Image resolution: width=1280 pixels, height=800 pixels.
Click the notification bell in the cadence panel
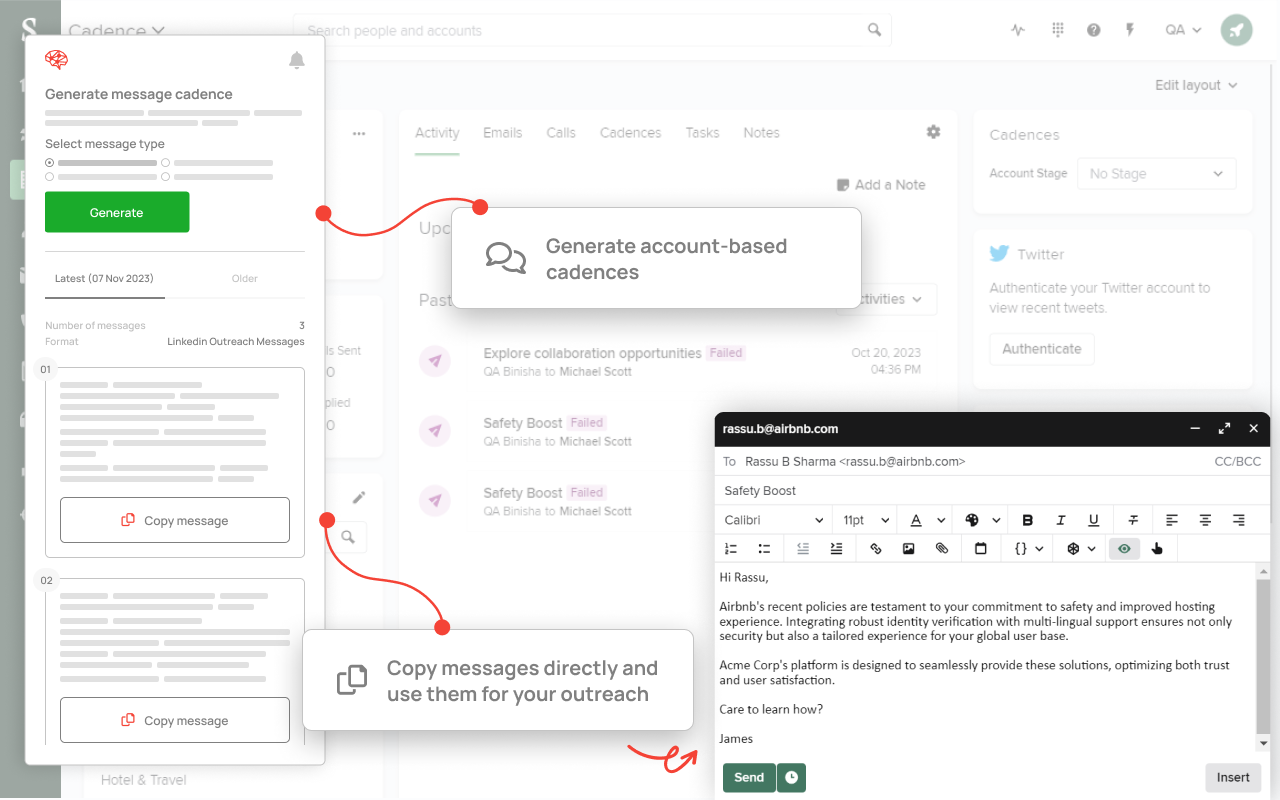[297, 61]
